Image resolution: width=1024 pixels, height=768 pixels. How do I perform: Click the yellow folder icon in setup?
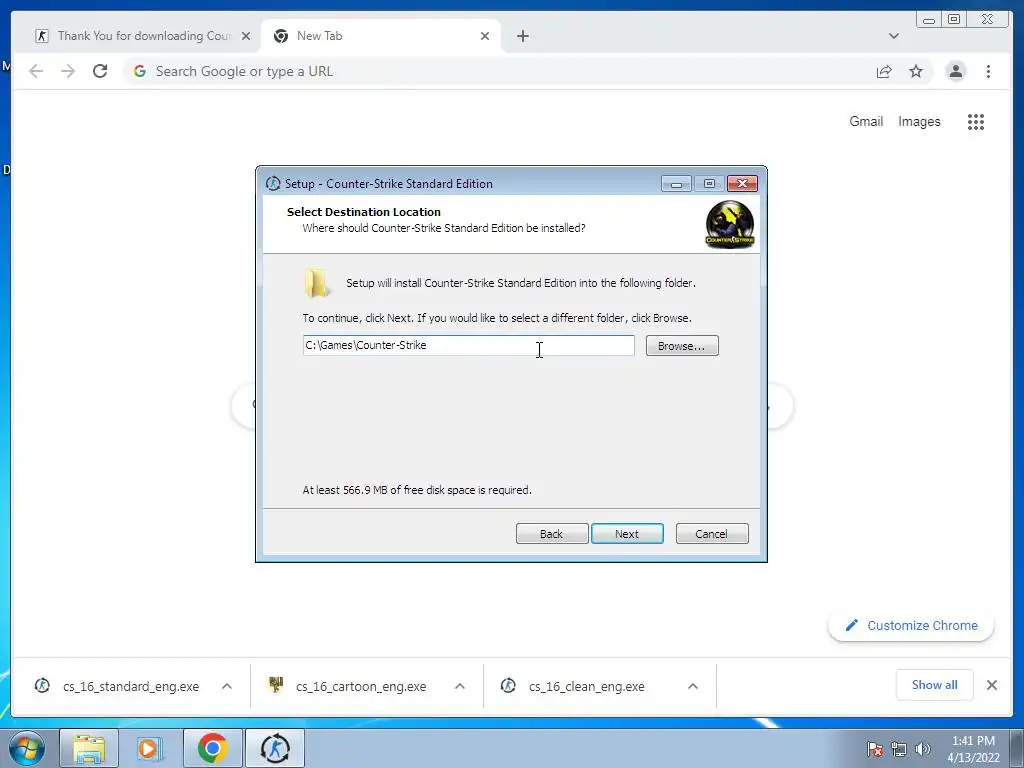point(317,283)
